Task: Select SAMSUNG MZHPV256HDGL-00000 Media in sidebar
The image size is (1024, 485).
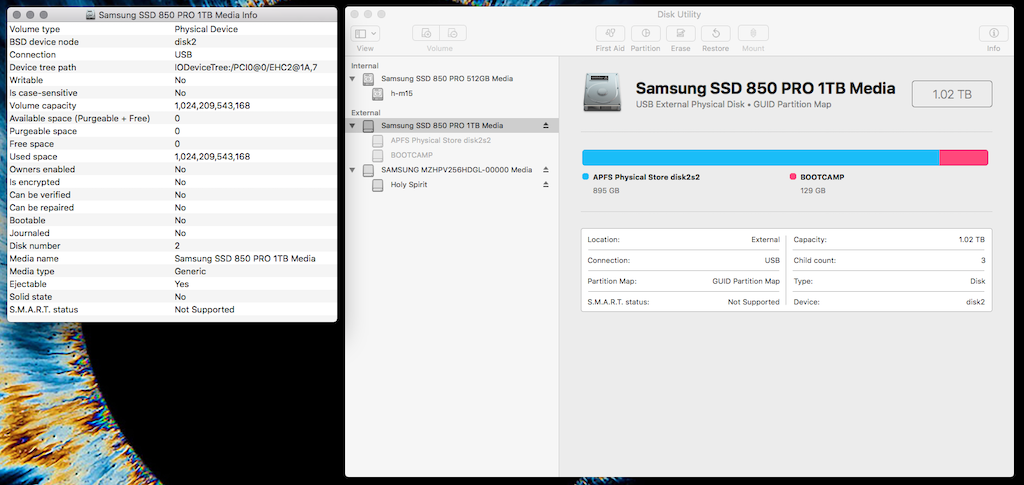Action: tap(456, 170)
